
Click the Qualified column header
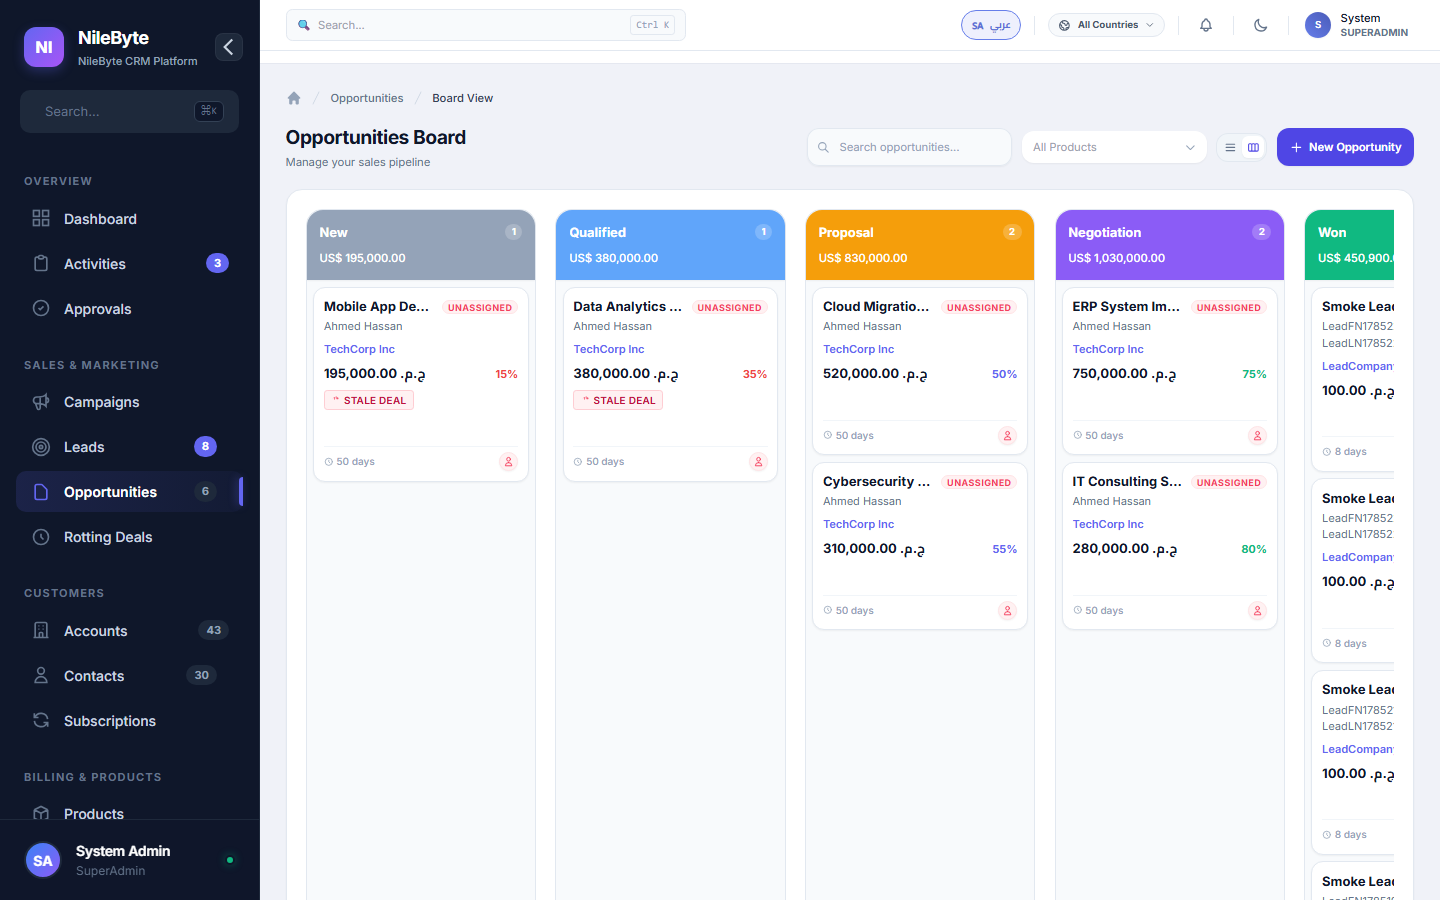click(x=670, y=245)
